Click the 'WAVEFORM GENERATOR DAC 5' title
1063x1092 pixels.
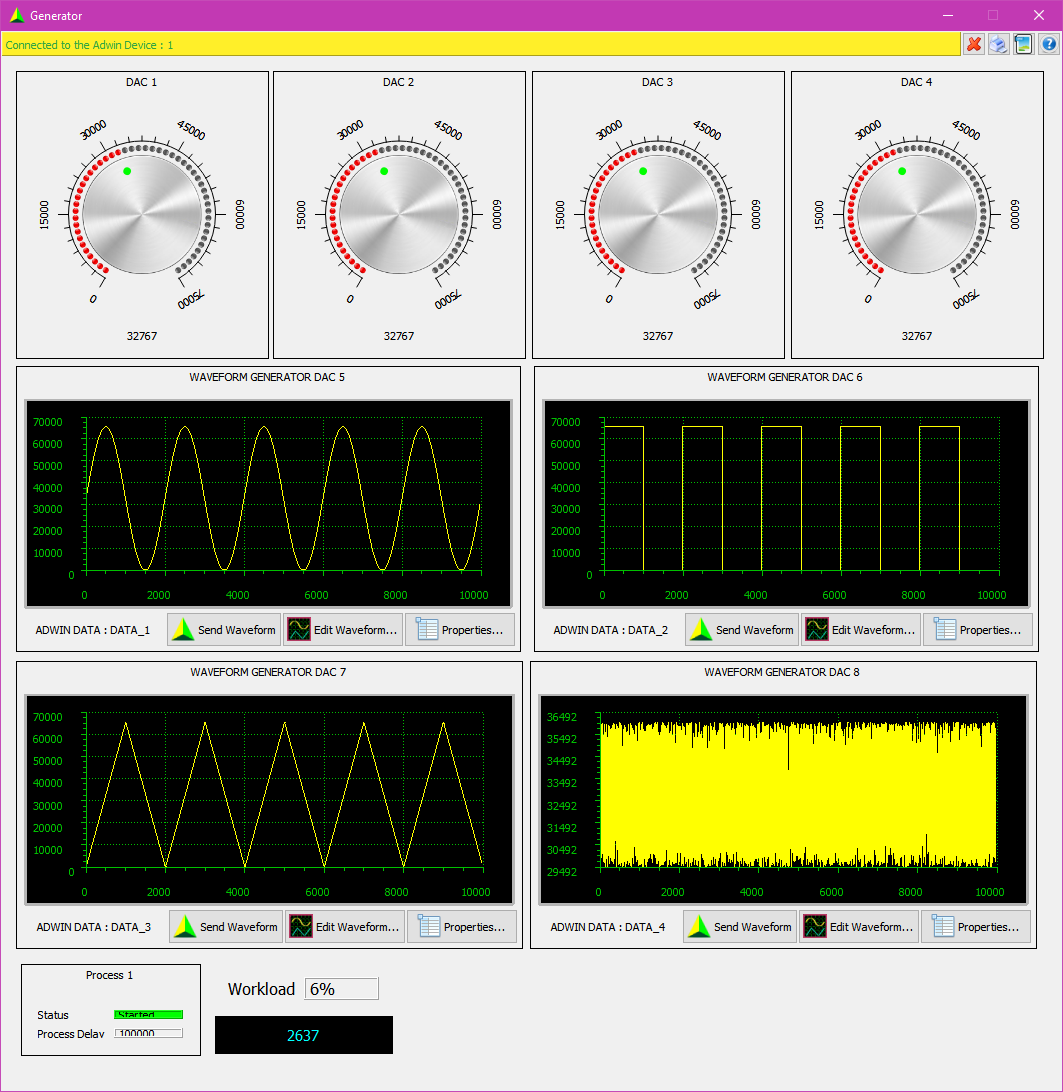click(x=267, y=377)
